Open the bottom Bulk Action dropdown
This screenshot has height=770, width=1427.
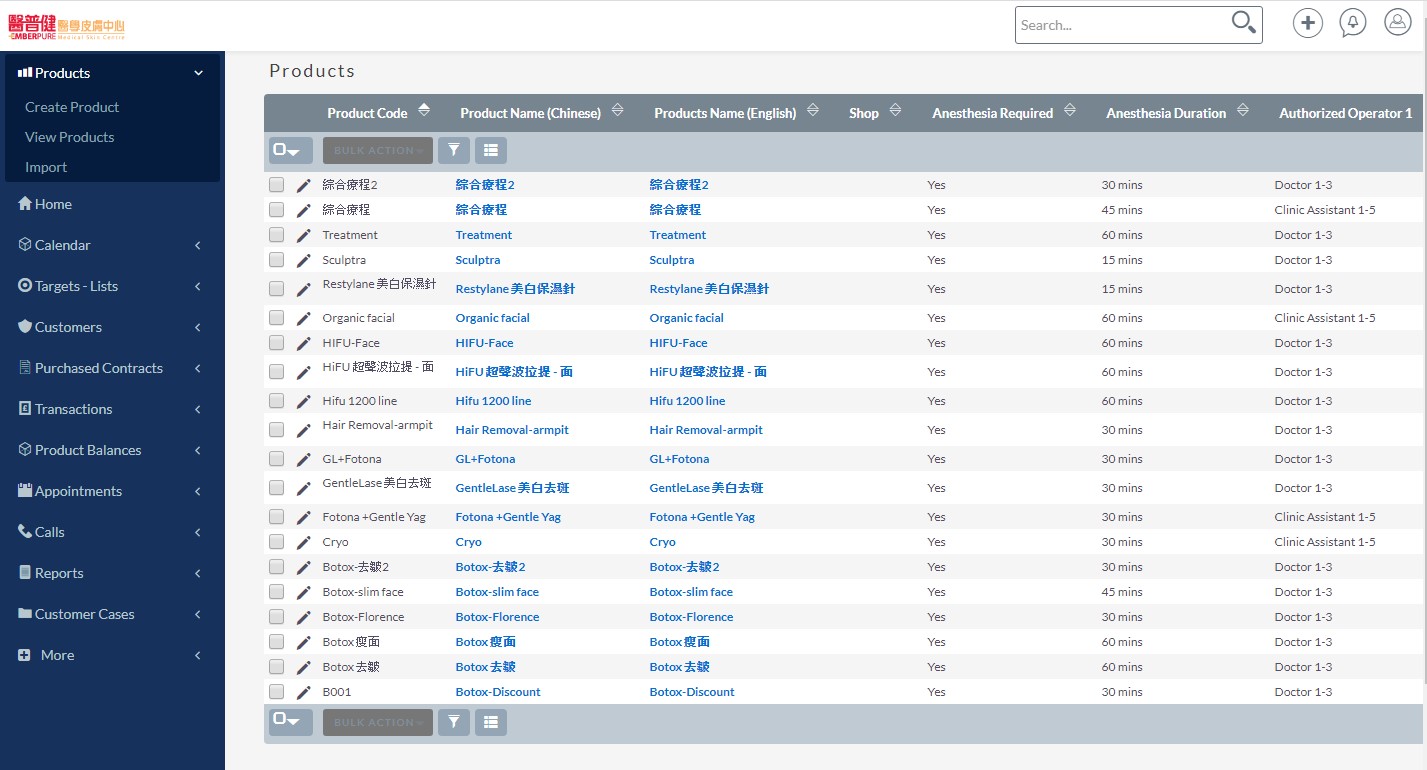pyautogui.click(x=378, y=722)
